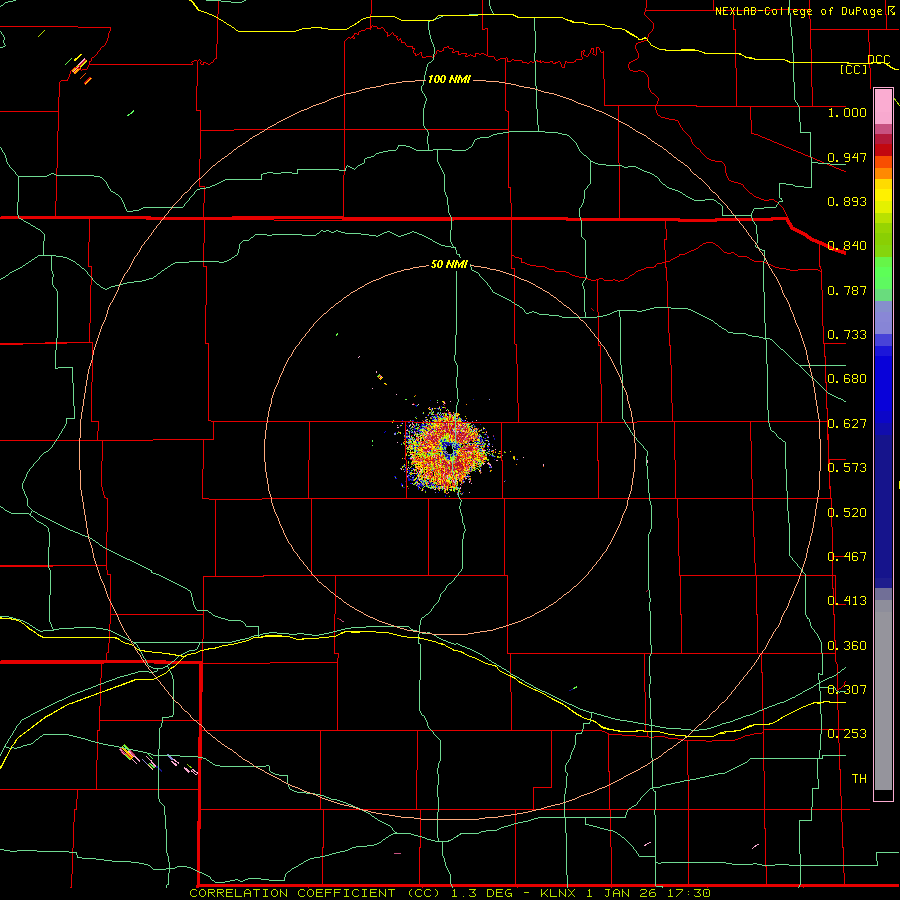The width and height of the screenshot is (900, 900).
Task: Select the 0.413 scale value
Action: [847, 601]
